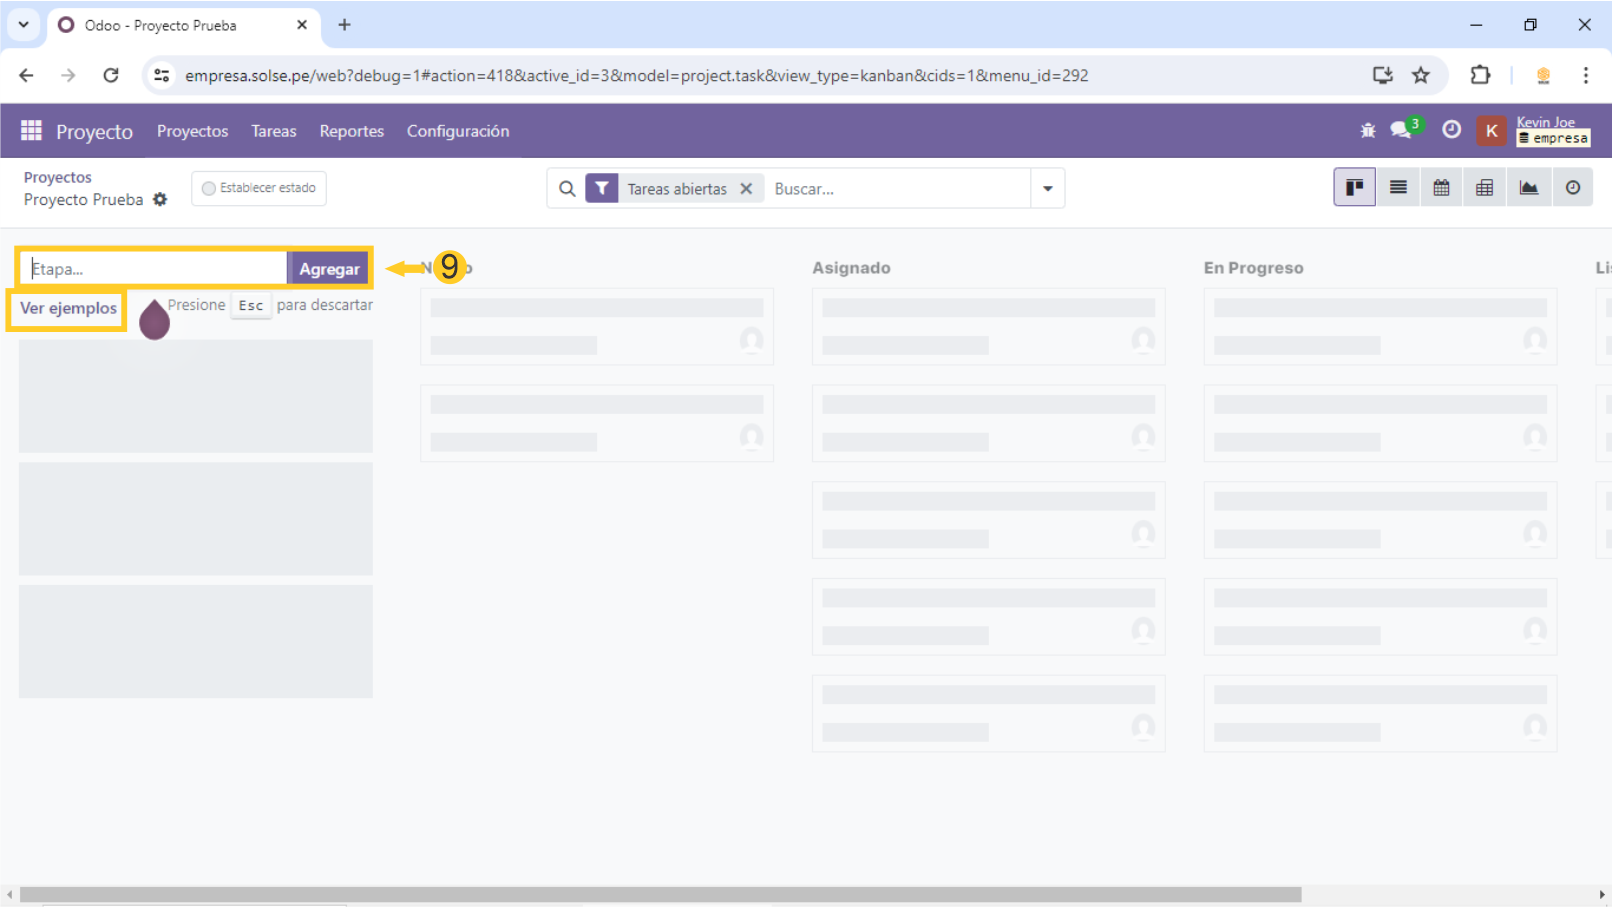Viewport: 1612px width, 907px height.
Task: Click the debug bug icon
Action: 1368,131
